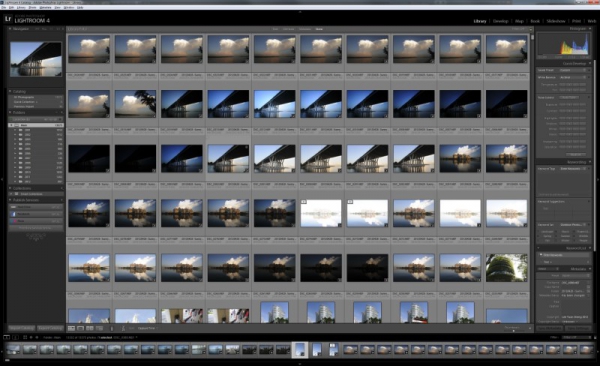This screenshot has height=366, width=600.
Task: Open the Map module
Action: [x=519, y=21]
